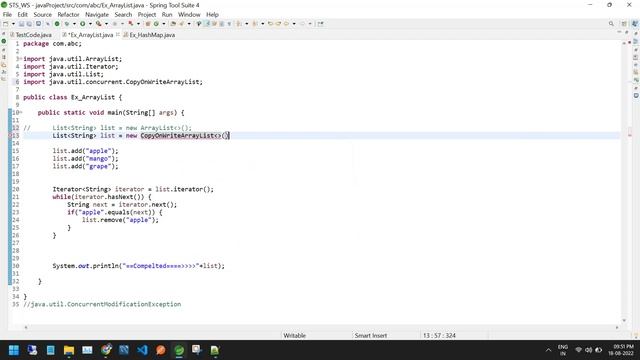Click the vertical scrollbar down arrow
Screen dimensions: 640x360
tap(624, 320)
